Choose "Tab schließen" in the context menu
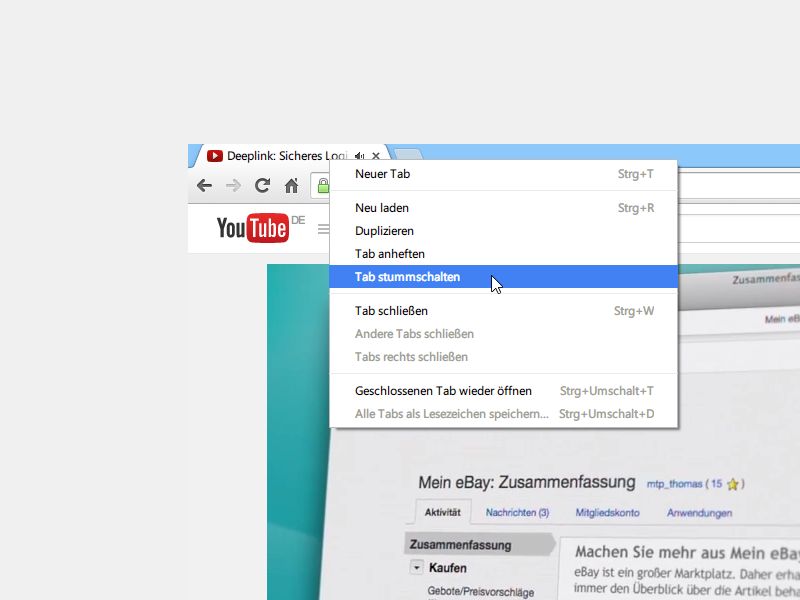 pyautogui.click(x=504, y=311)
